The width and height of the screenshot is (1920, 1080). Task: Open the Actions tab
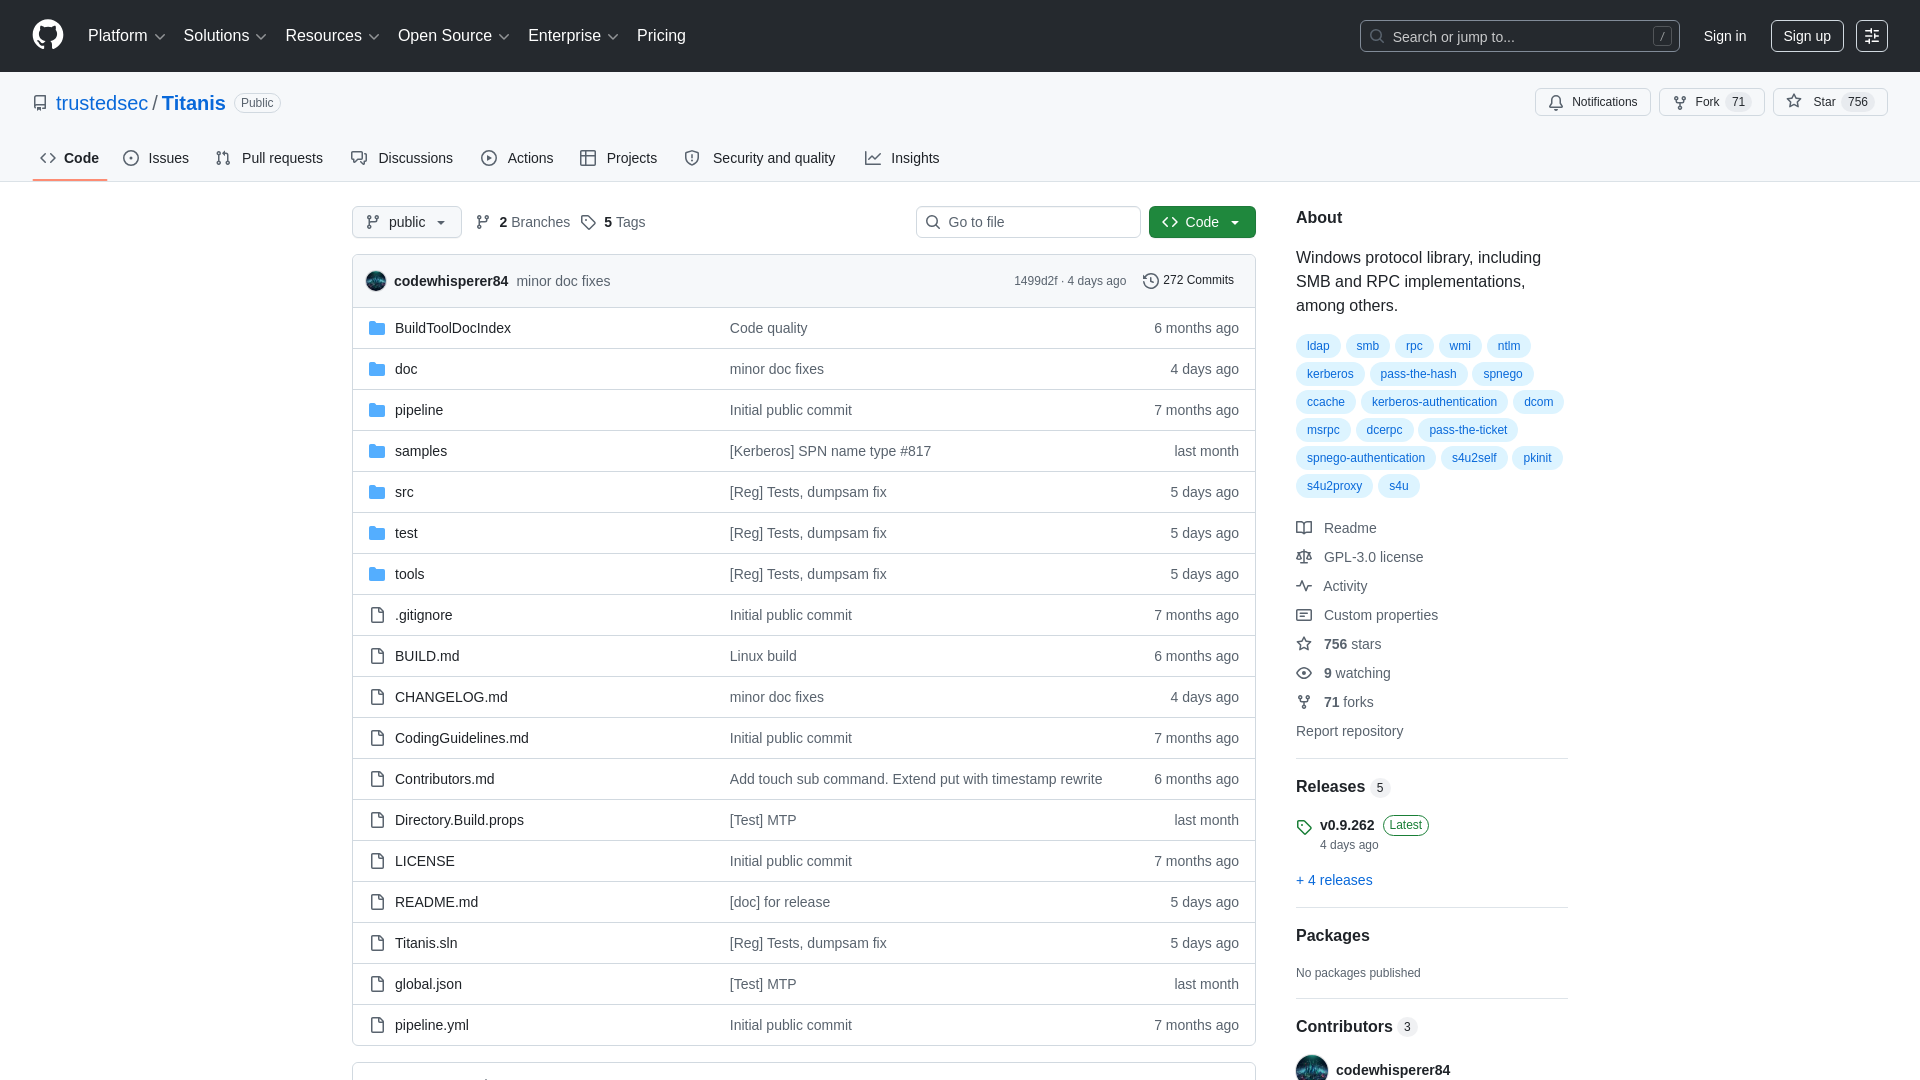[x=517, y=158]
